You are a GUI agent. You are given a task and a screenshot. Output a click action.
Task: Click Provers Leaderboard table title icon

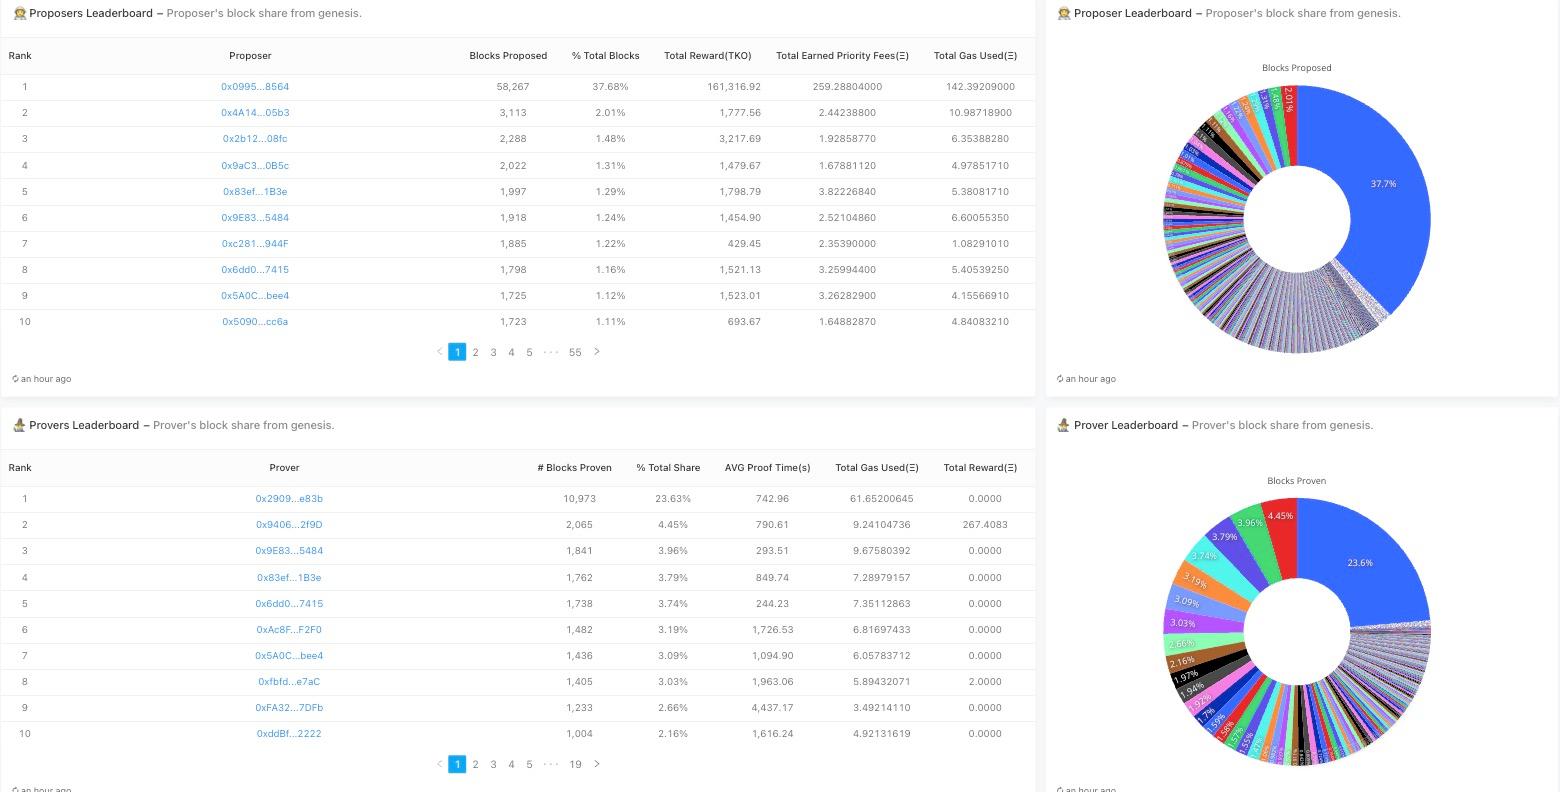coord(19,425)
